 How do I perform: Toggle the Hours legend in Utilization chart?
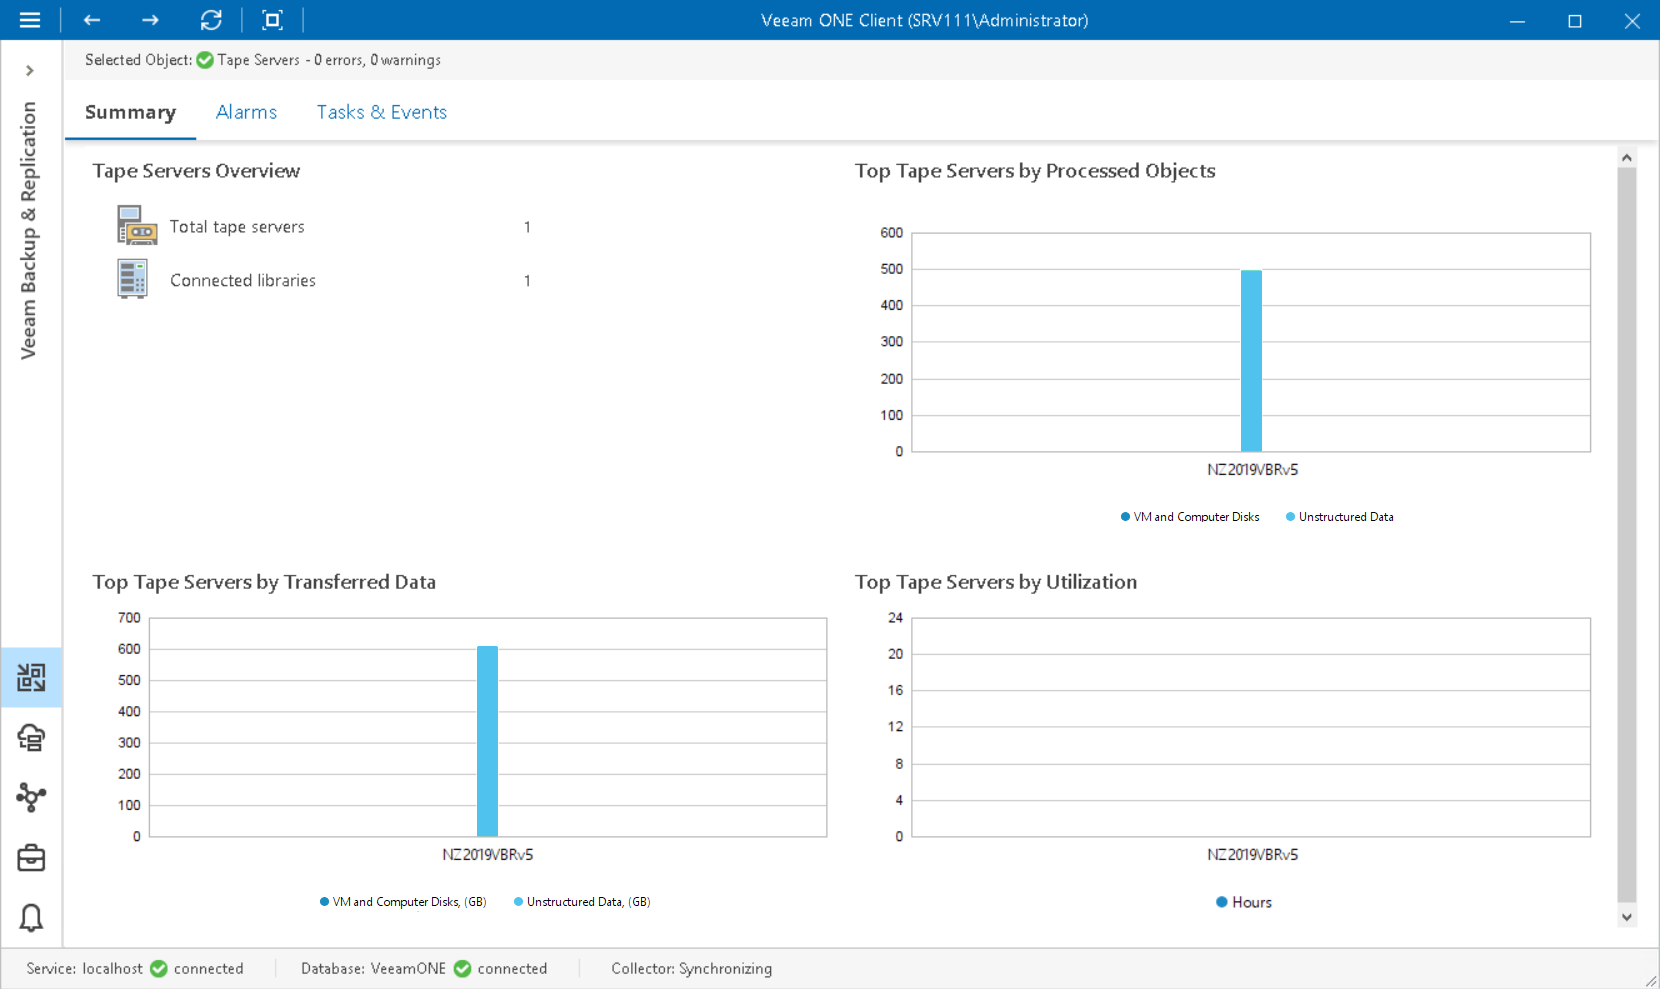[x=1244, y=902]
